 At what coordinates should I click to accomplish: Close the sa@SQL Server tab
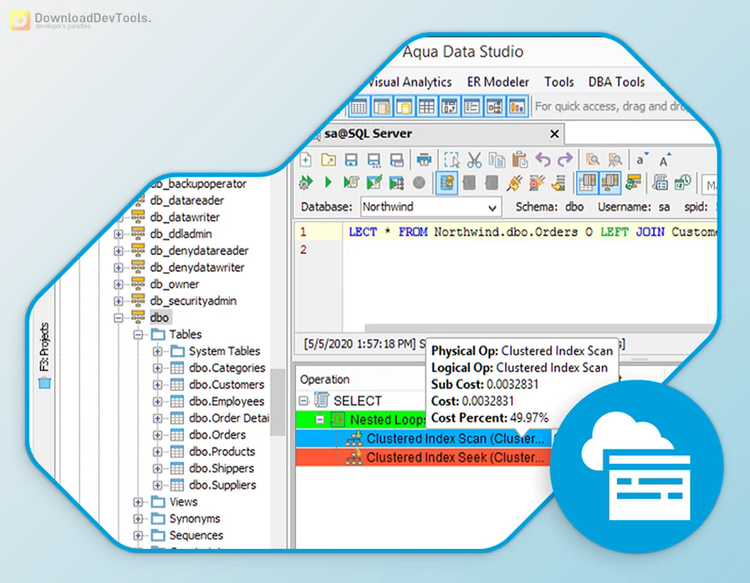coord(554,134)
